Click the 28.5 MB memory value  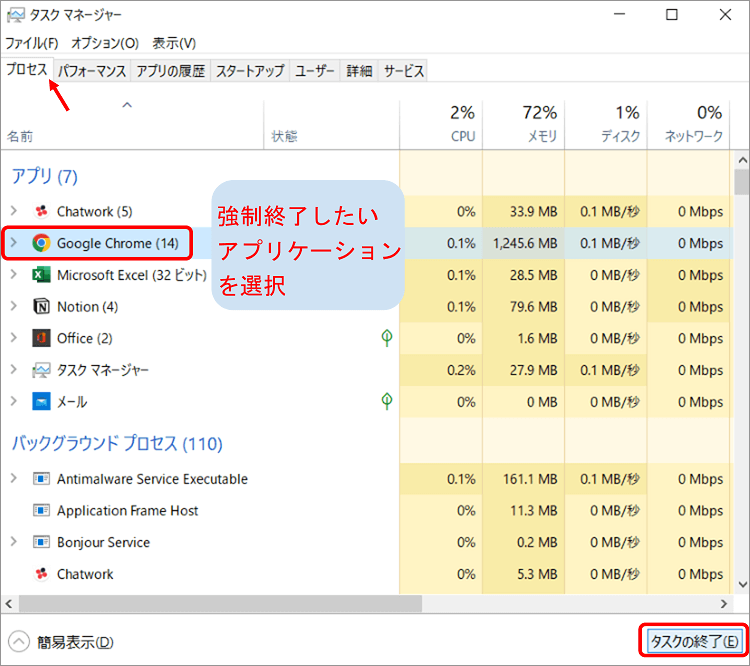click(533, 275)
